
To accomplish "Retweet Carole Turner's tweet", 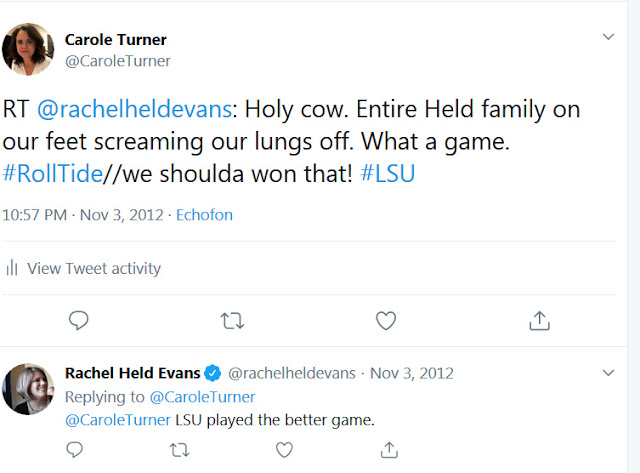I will click(232, 320).
